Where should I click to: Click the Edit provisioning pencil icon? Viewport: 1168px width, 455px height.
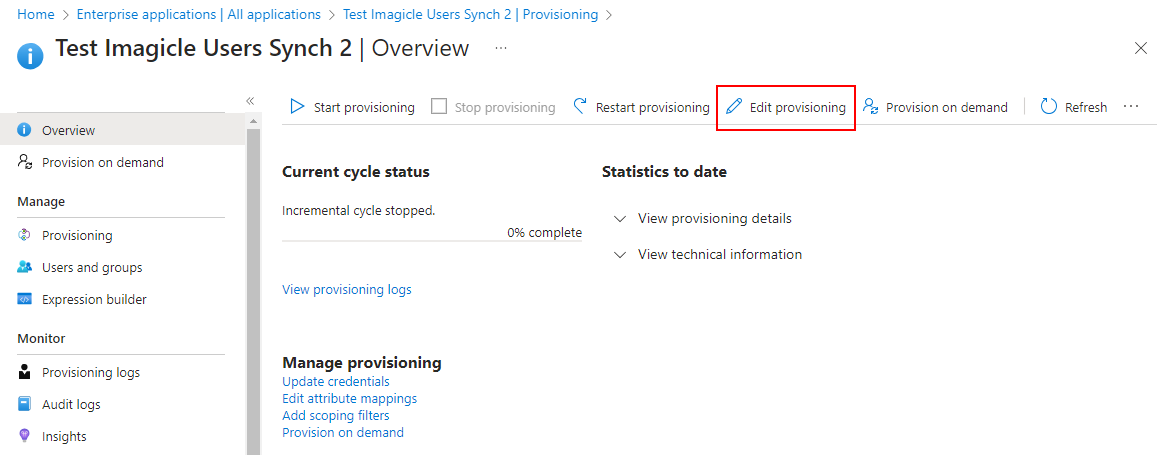(735, 107)
